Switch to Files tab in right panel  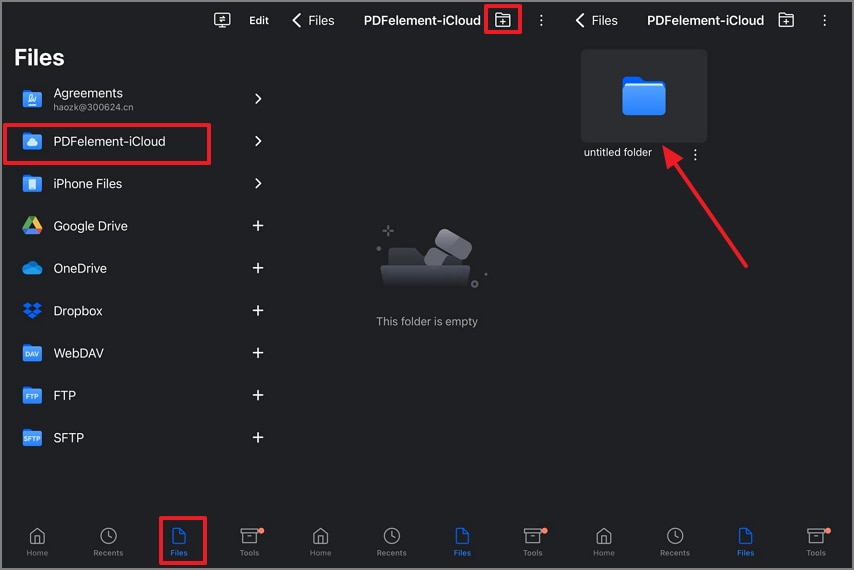[746, 542]
